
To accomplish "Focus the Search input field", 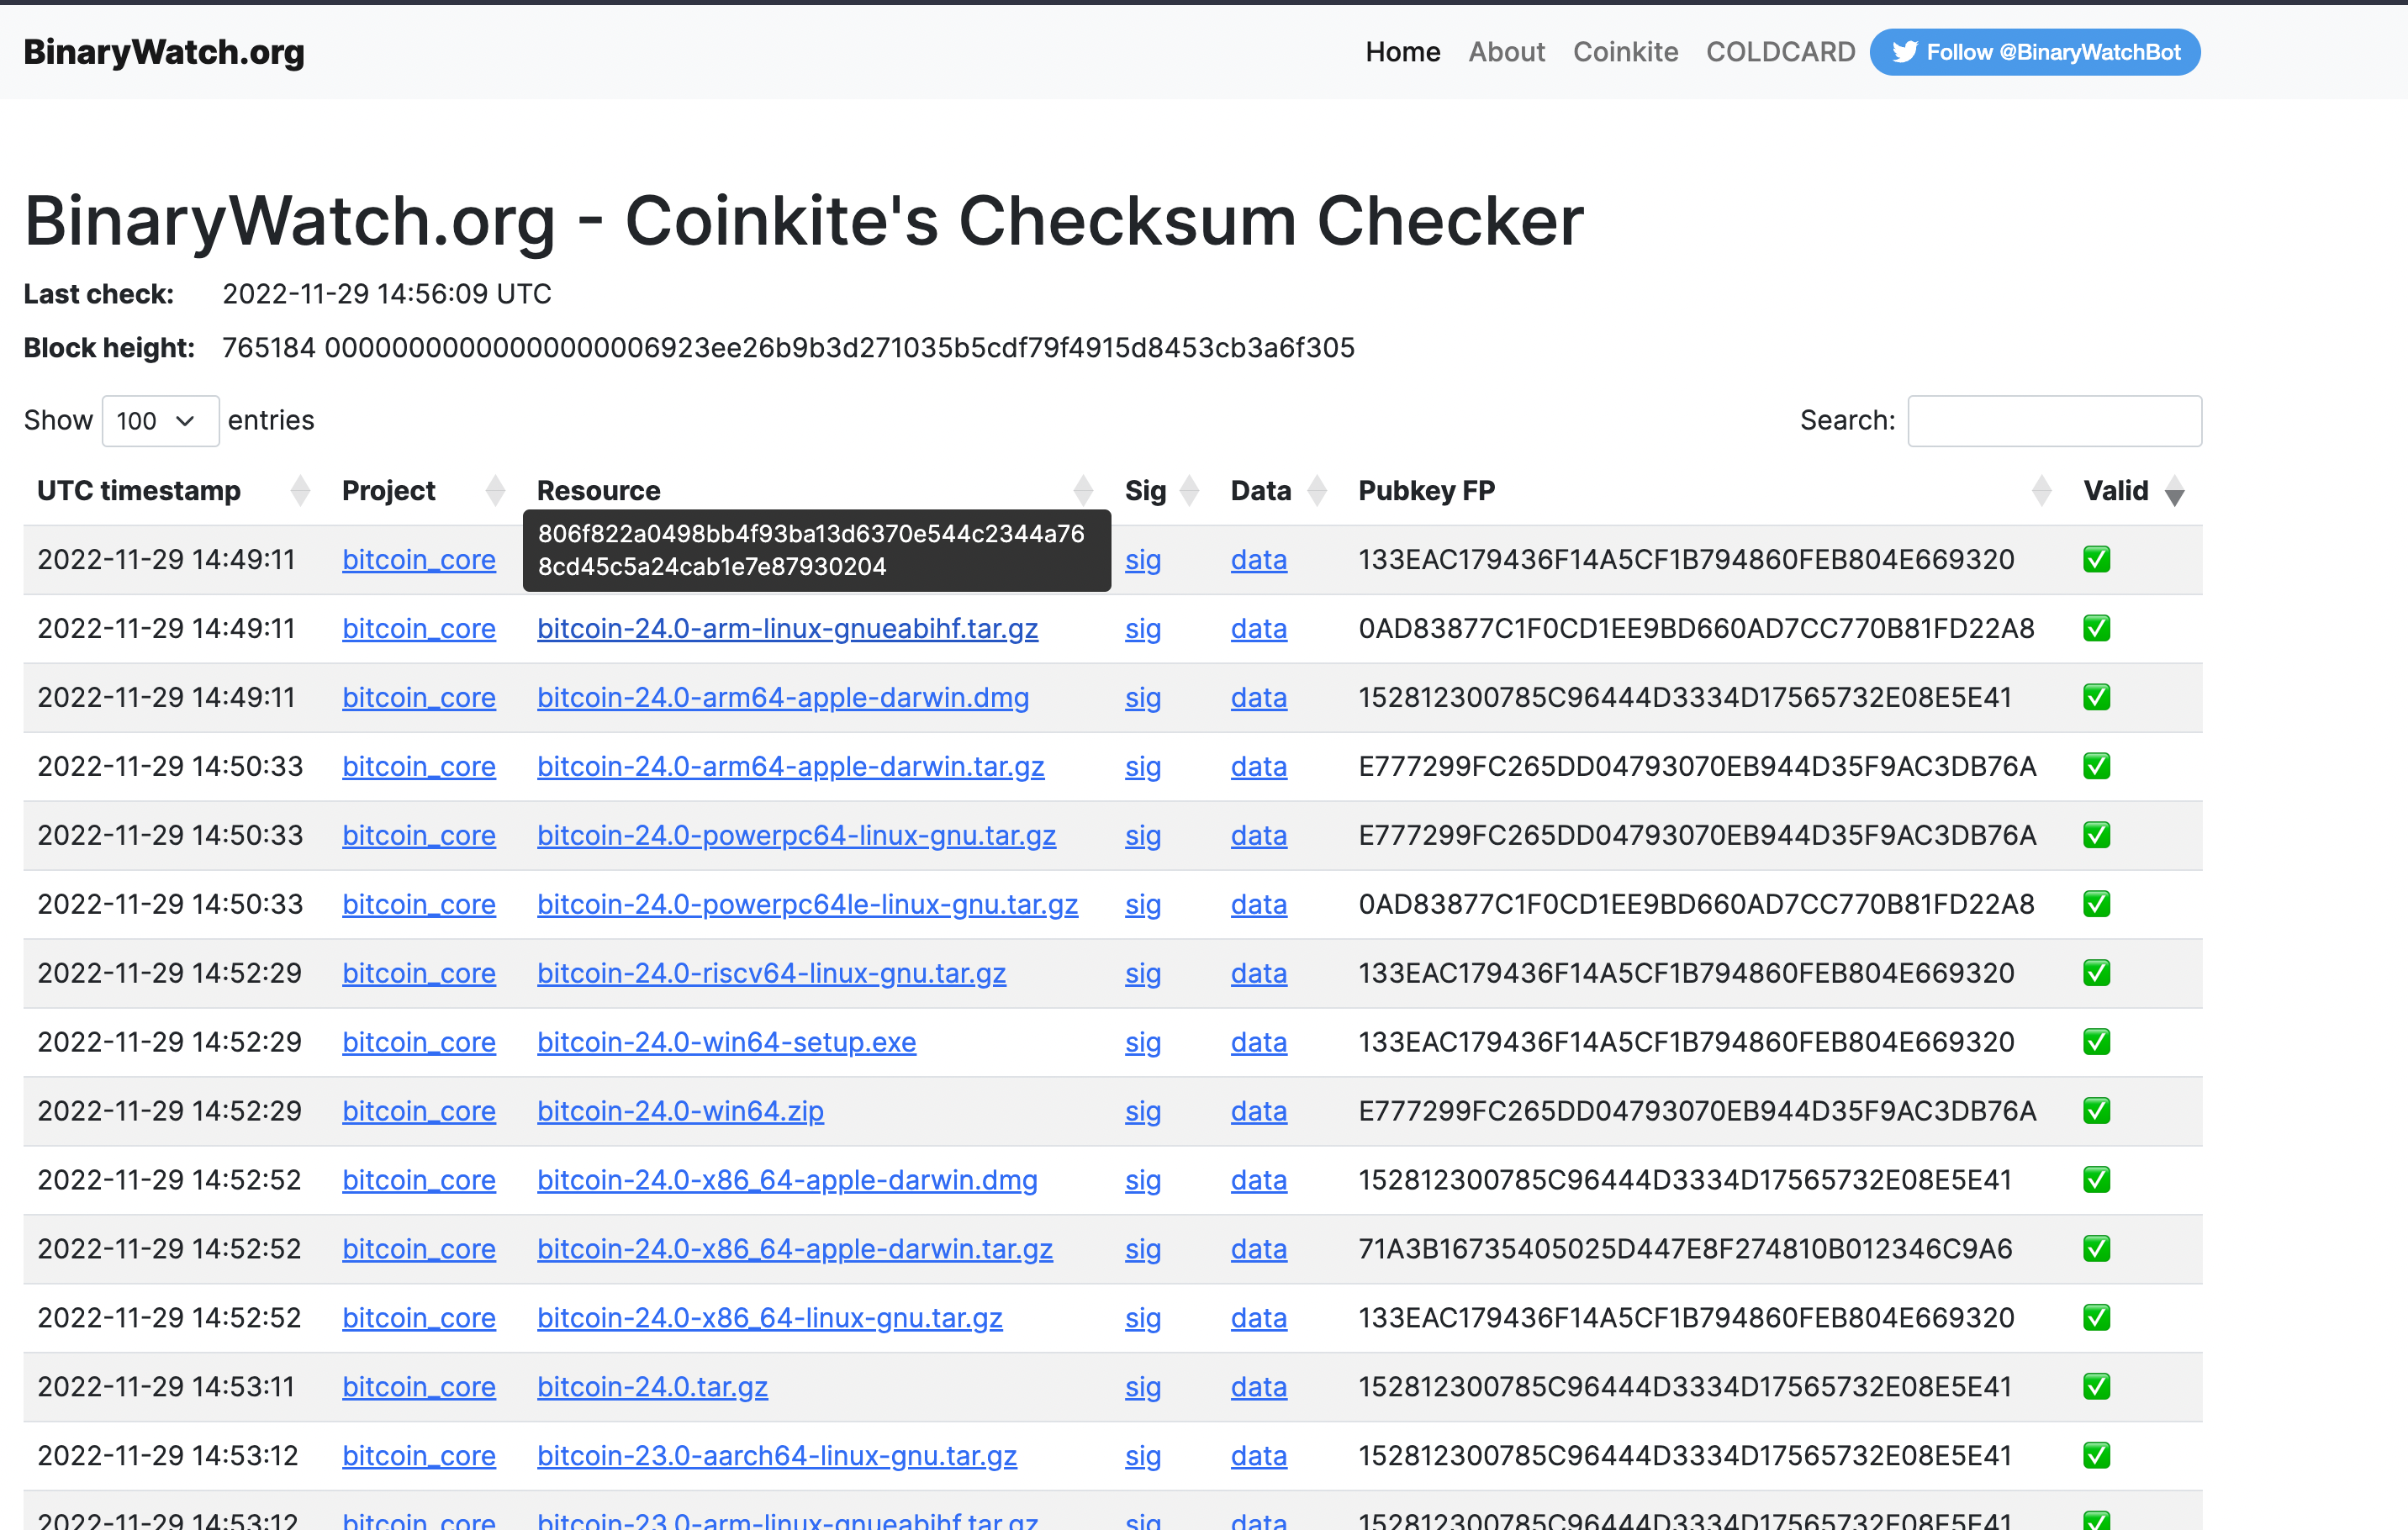I will pos(2054,421).
